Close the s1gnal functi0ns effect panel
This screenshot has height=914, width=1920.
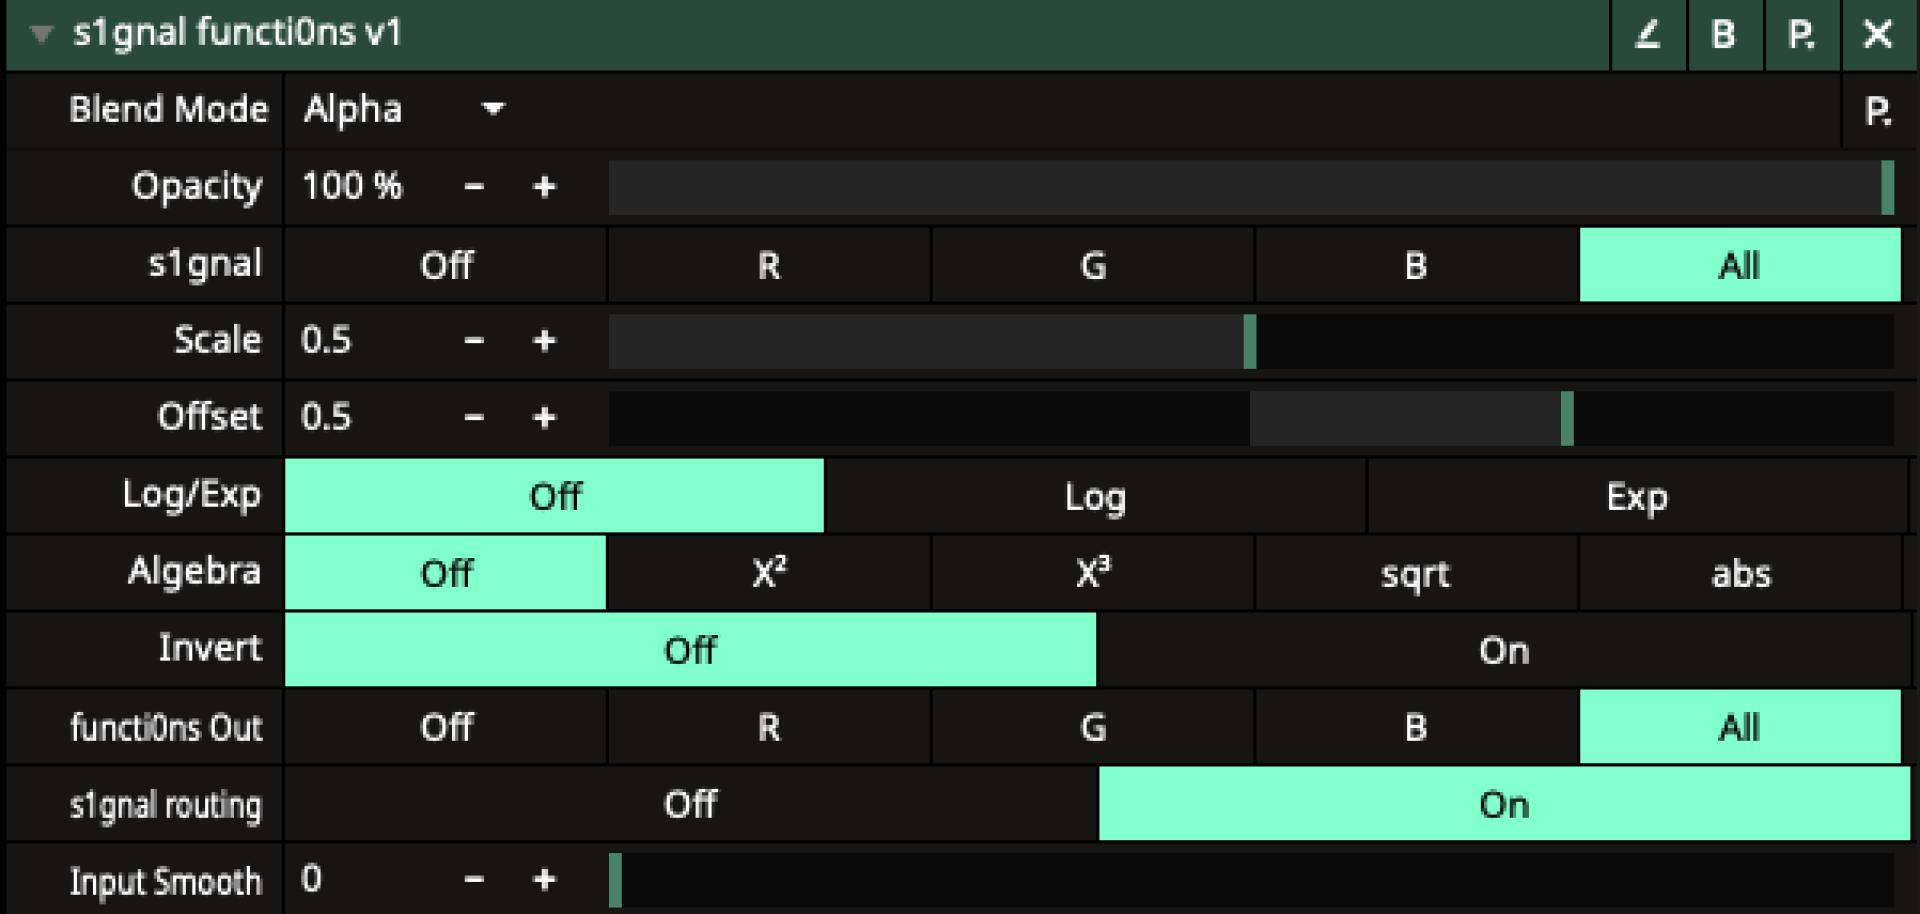[1877, 35]
